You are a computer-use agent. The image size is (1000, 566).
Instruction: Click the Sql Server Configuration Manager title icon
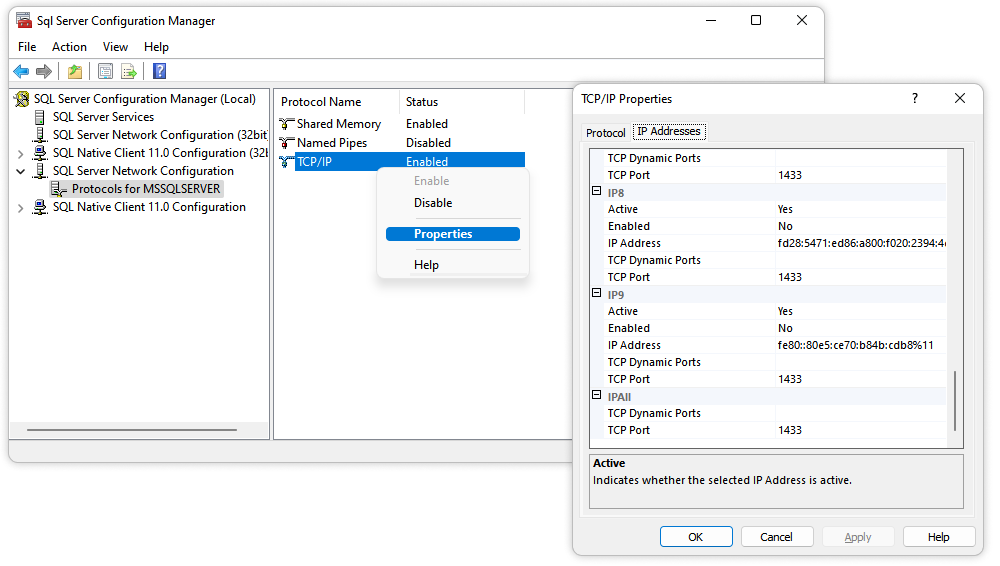[24, 20]
